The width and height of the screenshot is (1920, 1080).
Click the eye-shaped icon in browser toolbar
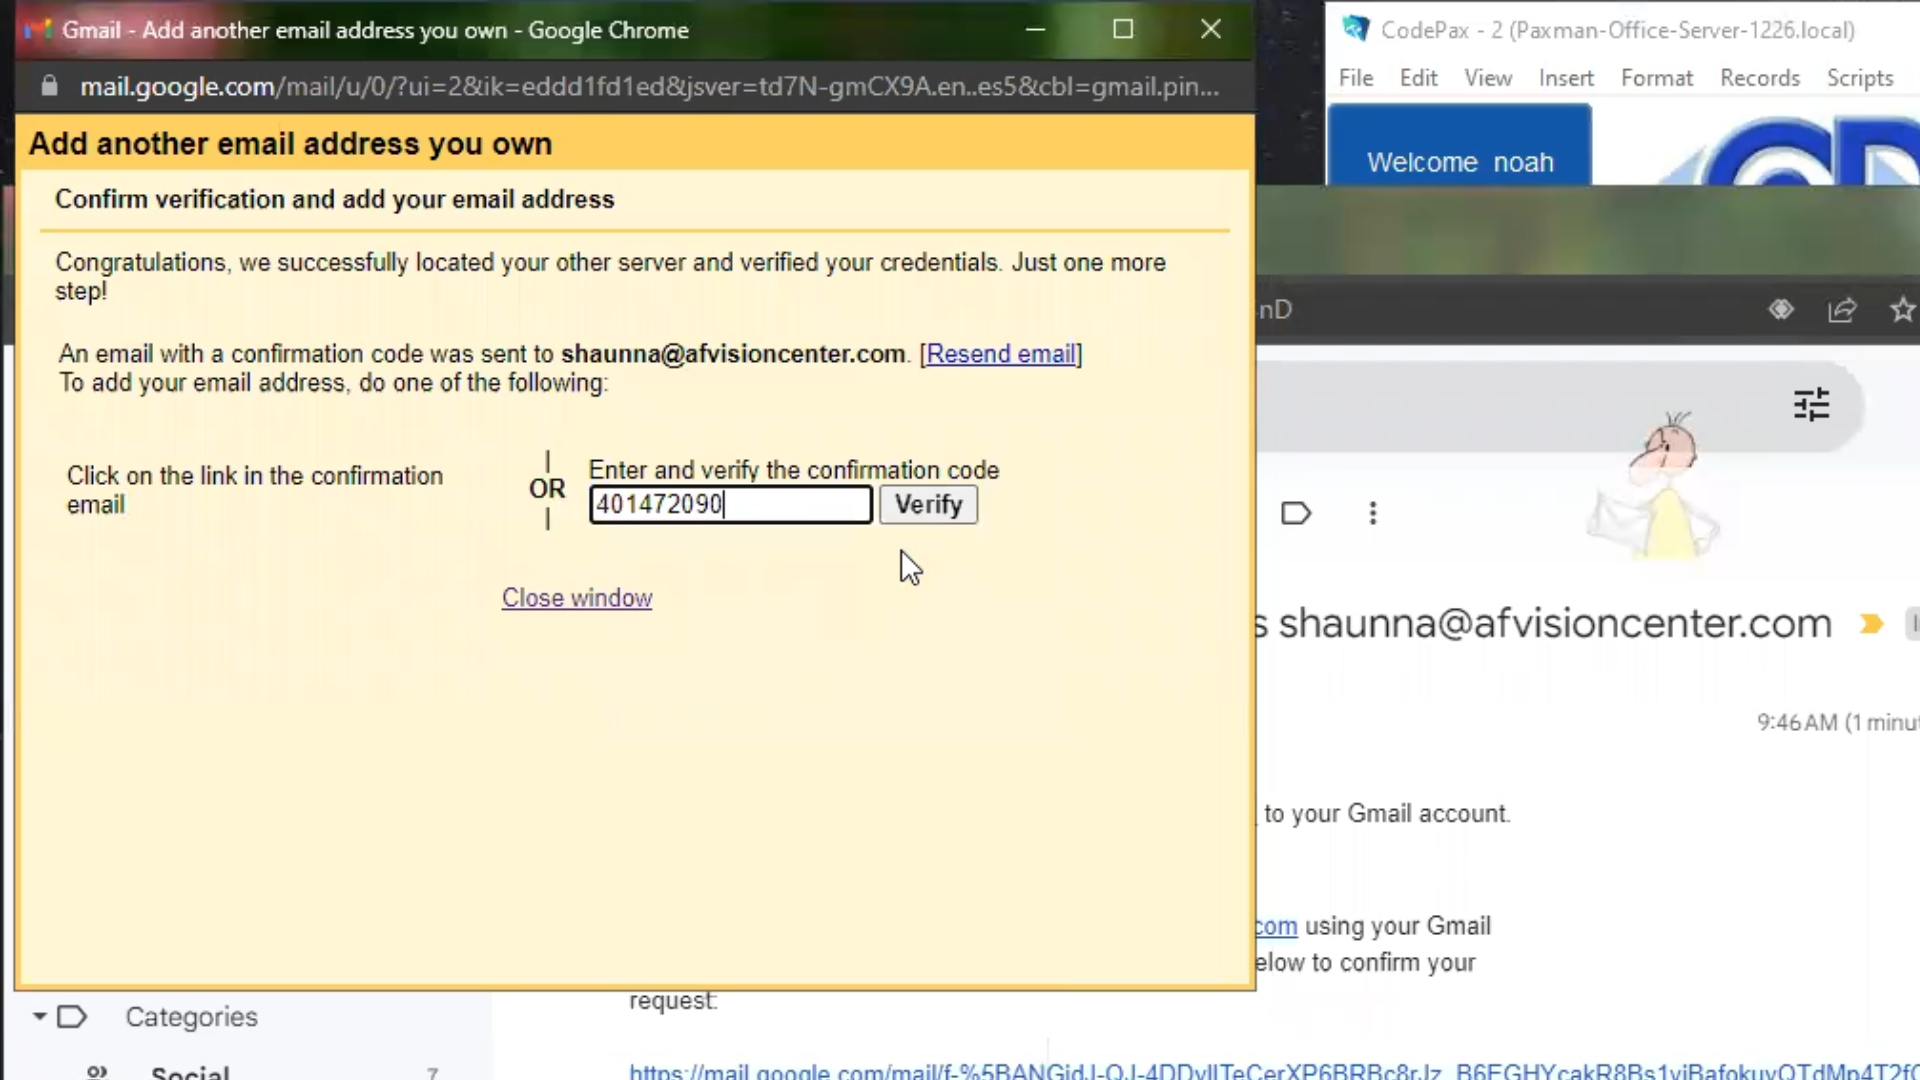[x=1781, y=310]
